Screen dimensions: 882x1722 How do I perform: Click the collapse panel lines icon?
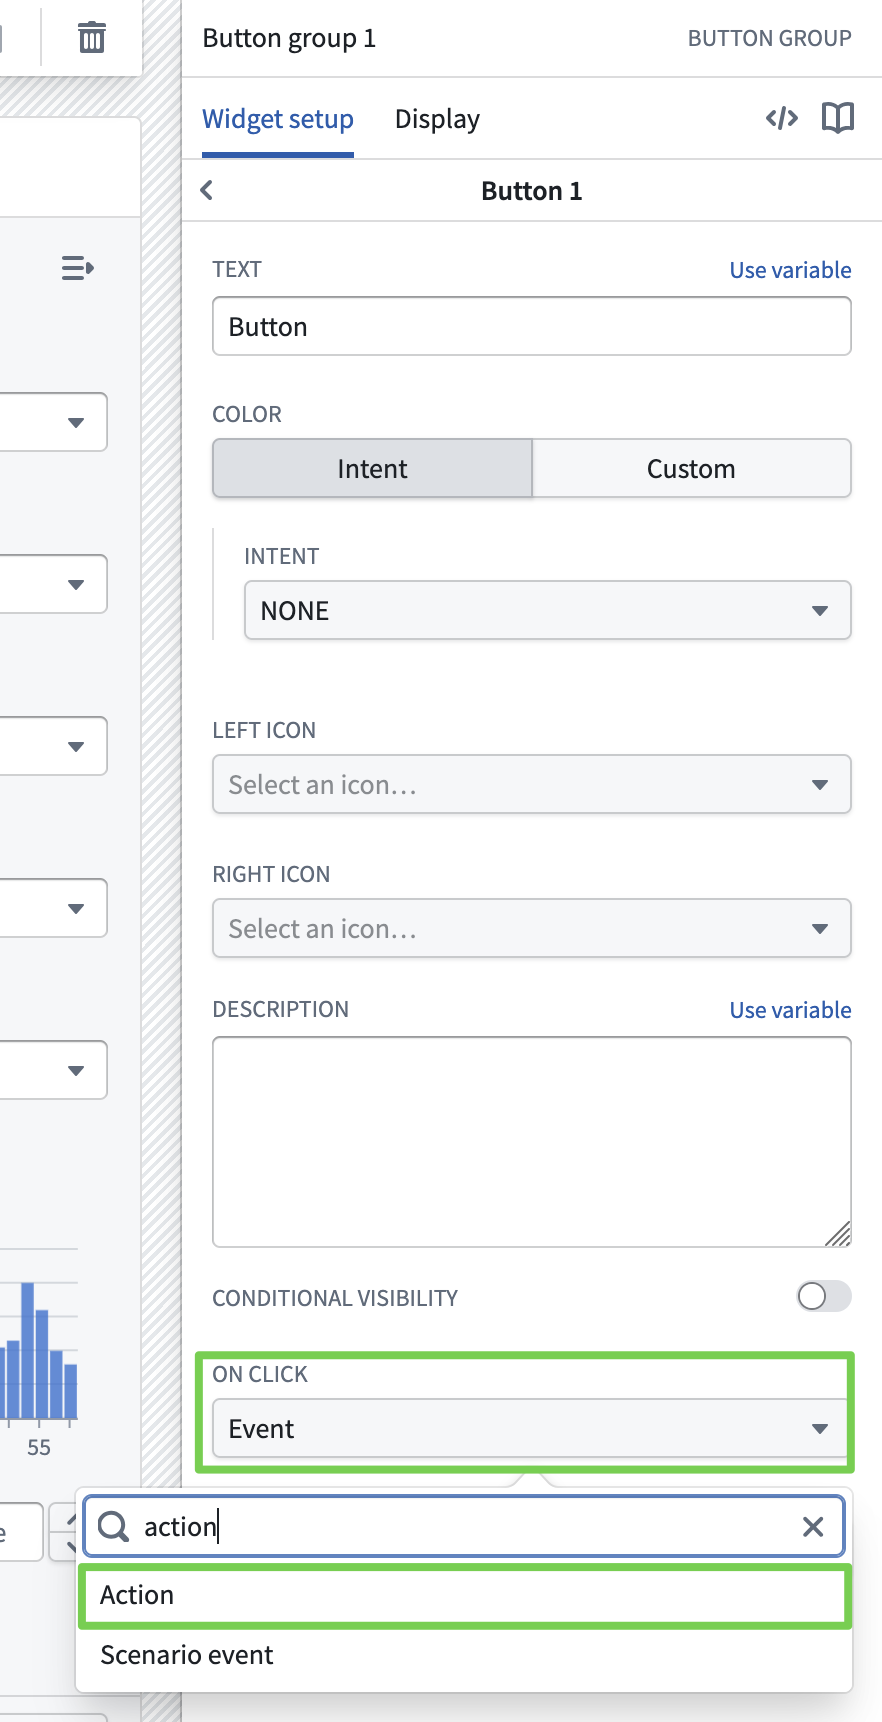[78, 268]
